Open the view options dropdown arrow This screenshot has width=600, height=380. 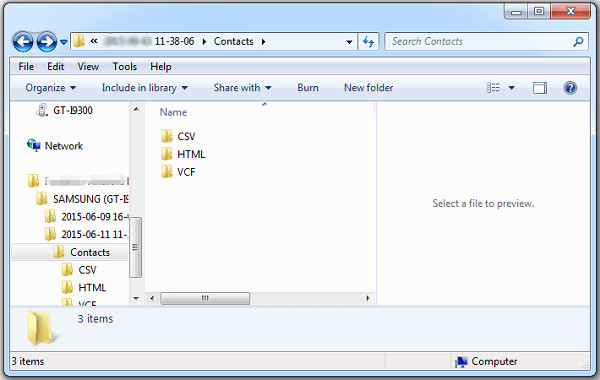point(511,88)
